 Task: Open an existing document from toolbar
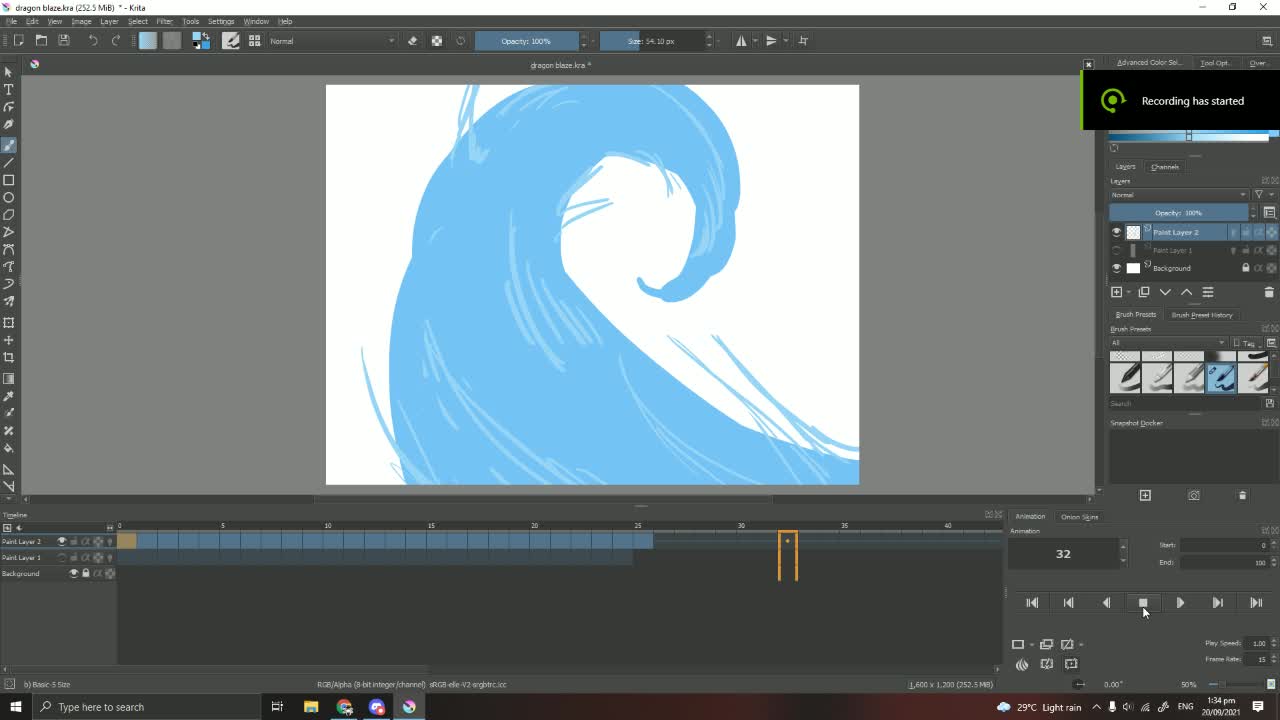(41, 41)
